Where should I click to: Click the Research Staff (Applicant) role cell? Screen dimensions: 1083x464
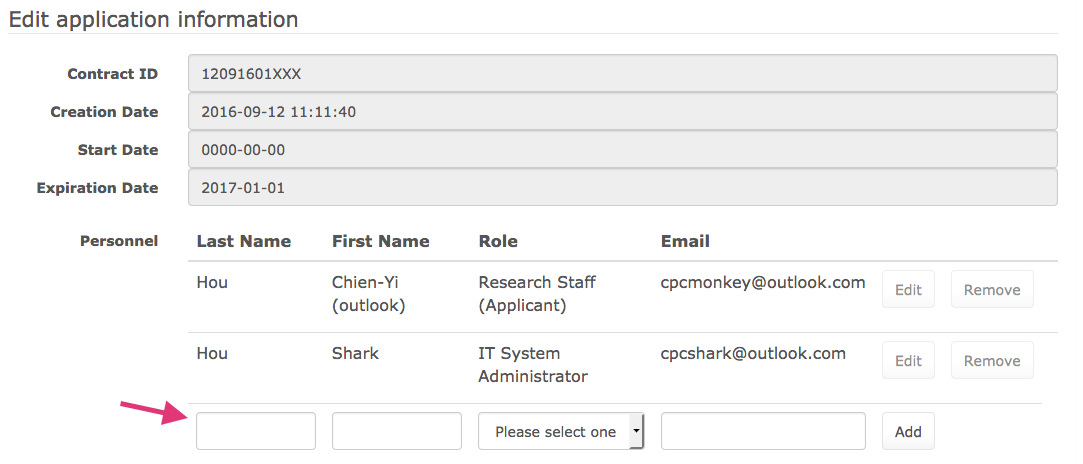[537, 293]
